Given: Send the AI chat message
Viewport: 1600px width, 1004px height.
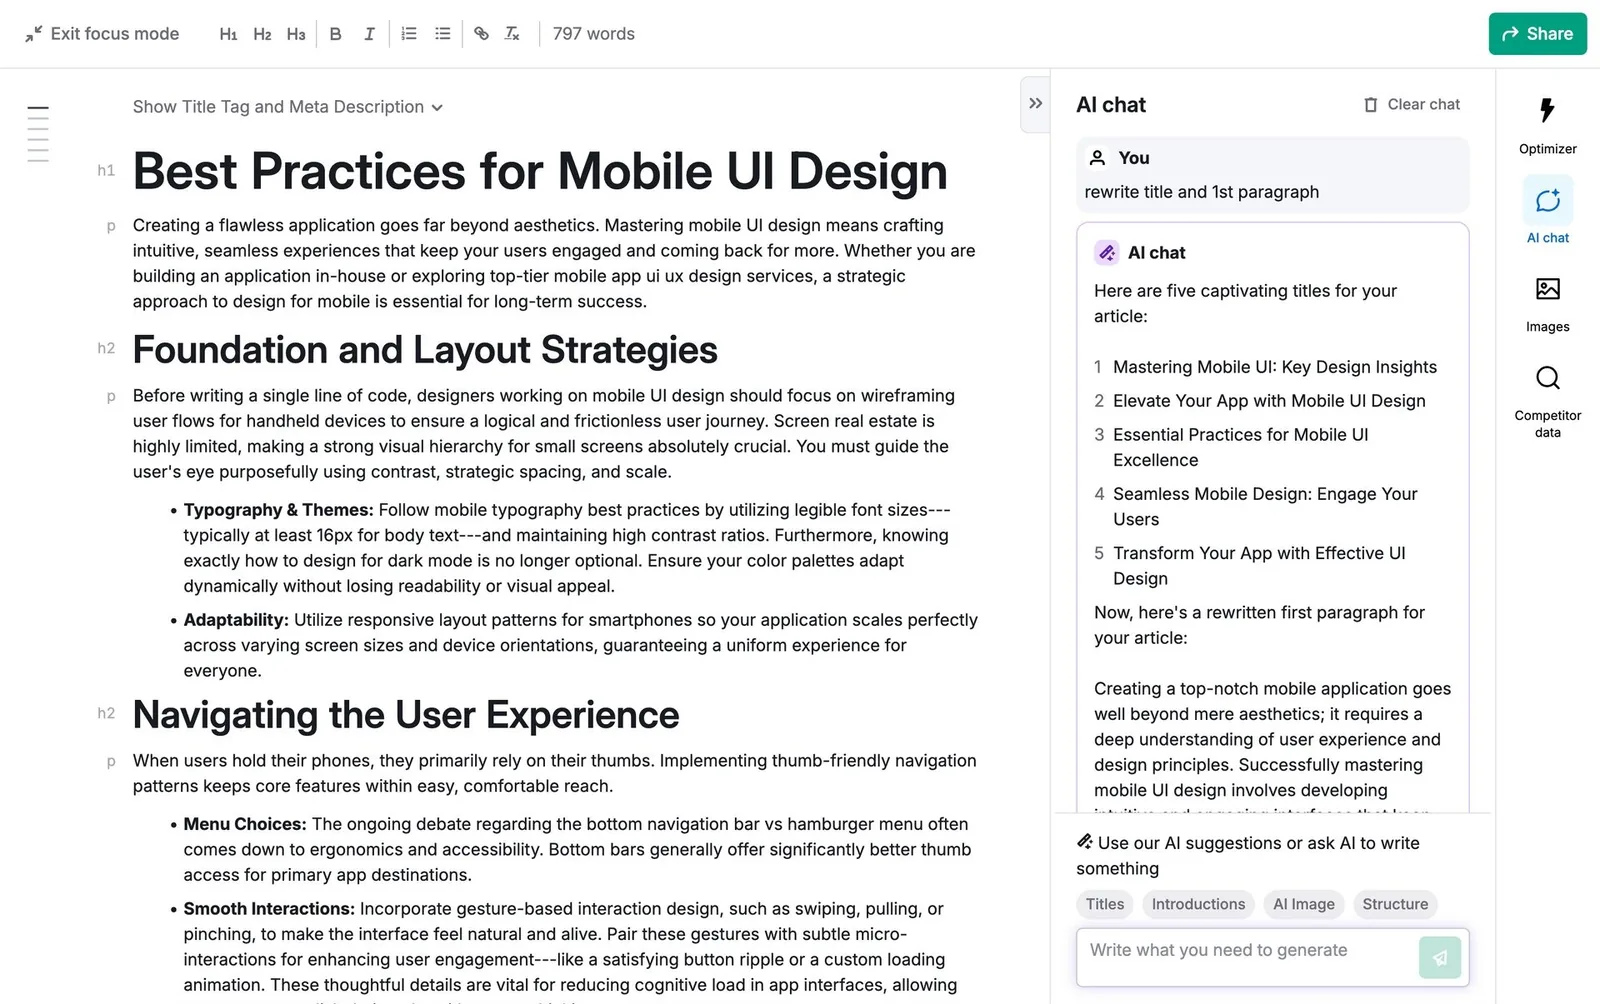Looking at the screenshot, I should pyautogui.click(x=1439, y=958).
